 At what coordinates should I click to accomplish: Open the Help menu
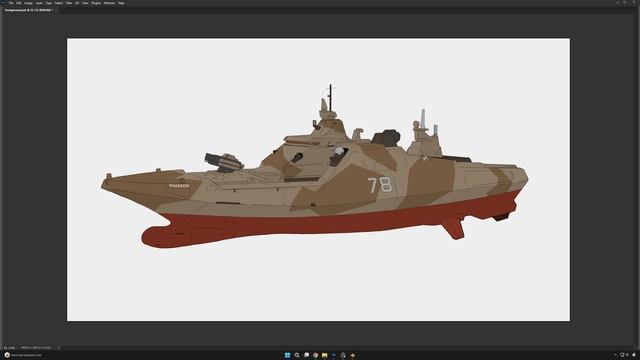121,3
